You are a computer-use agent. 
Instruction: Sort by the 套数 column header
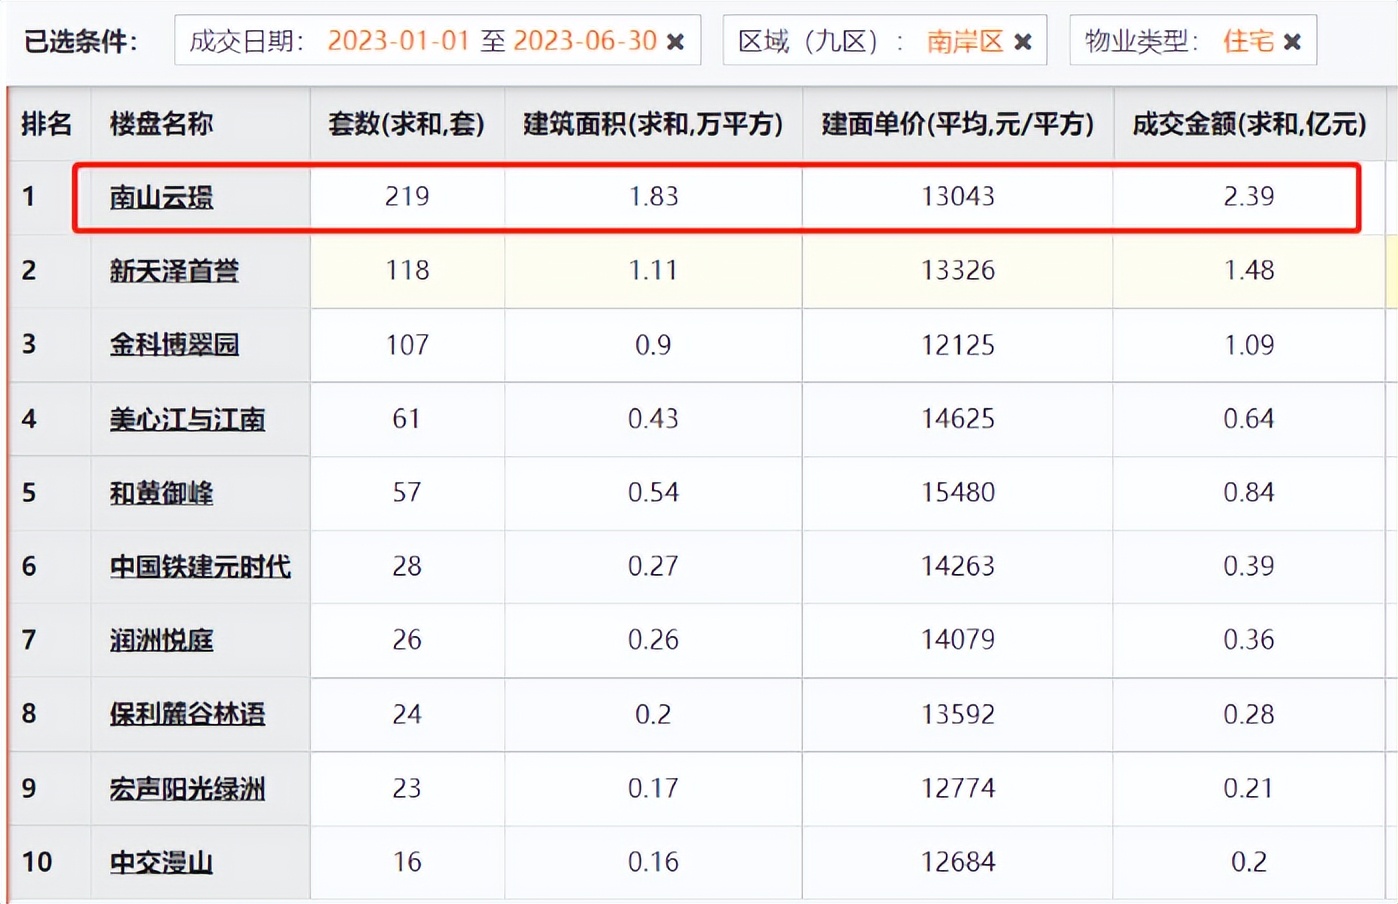(x=405, y=124)
